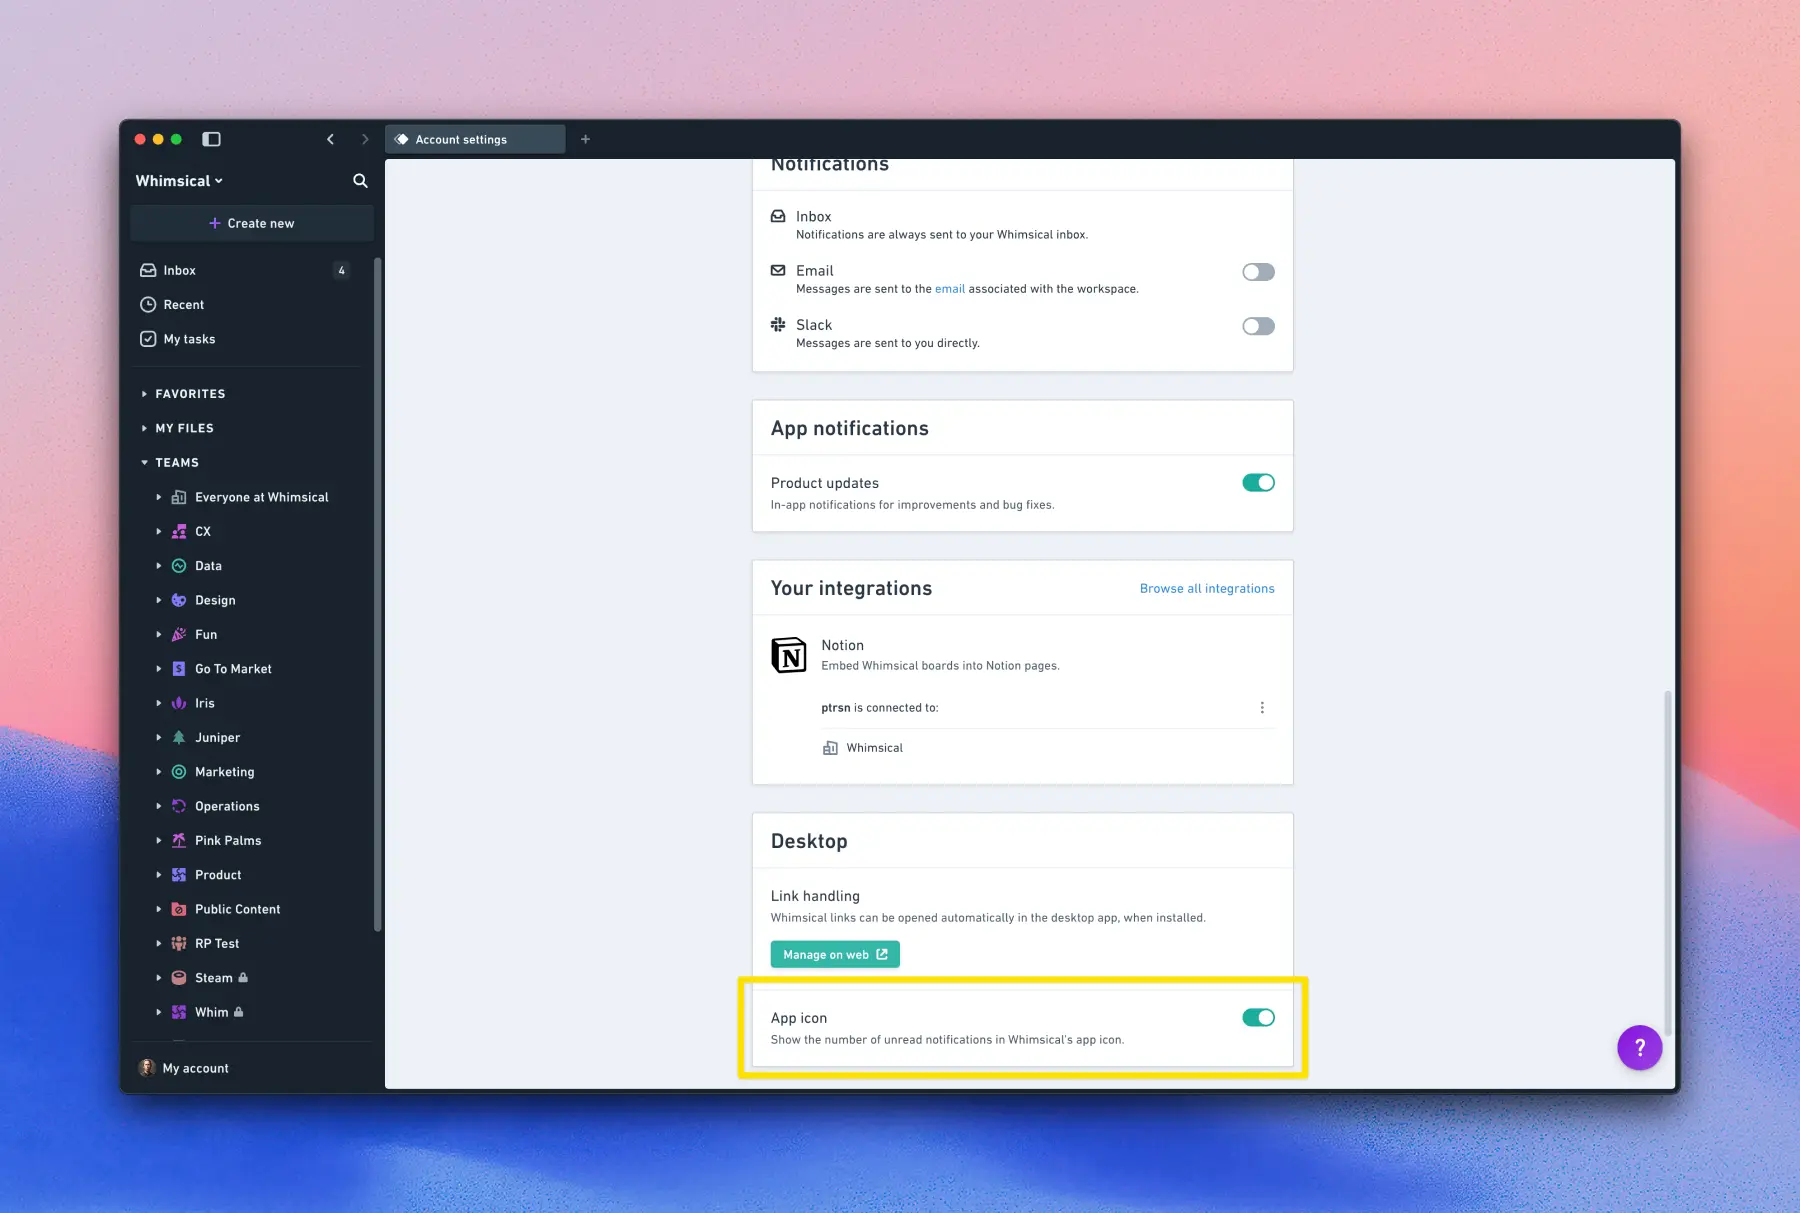Click the My account avatar
The width and height of the screenshot is (1800, 1213).
tap(147, 1068)
